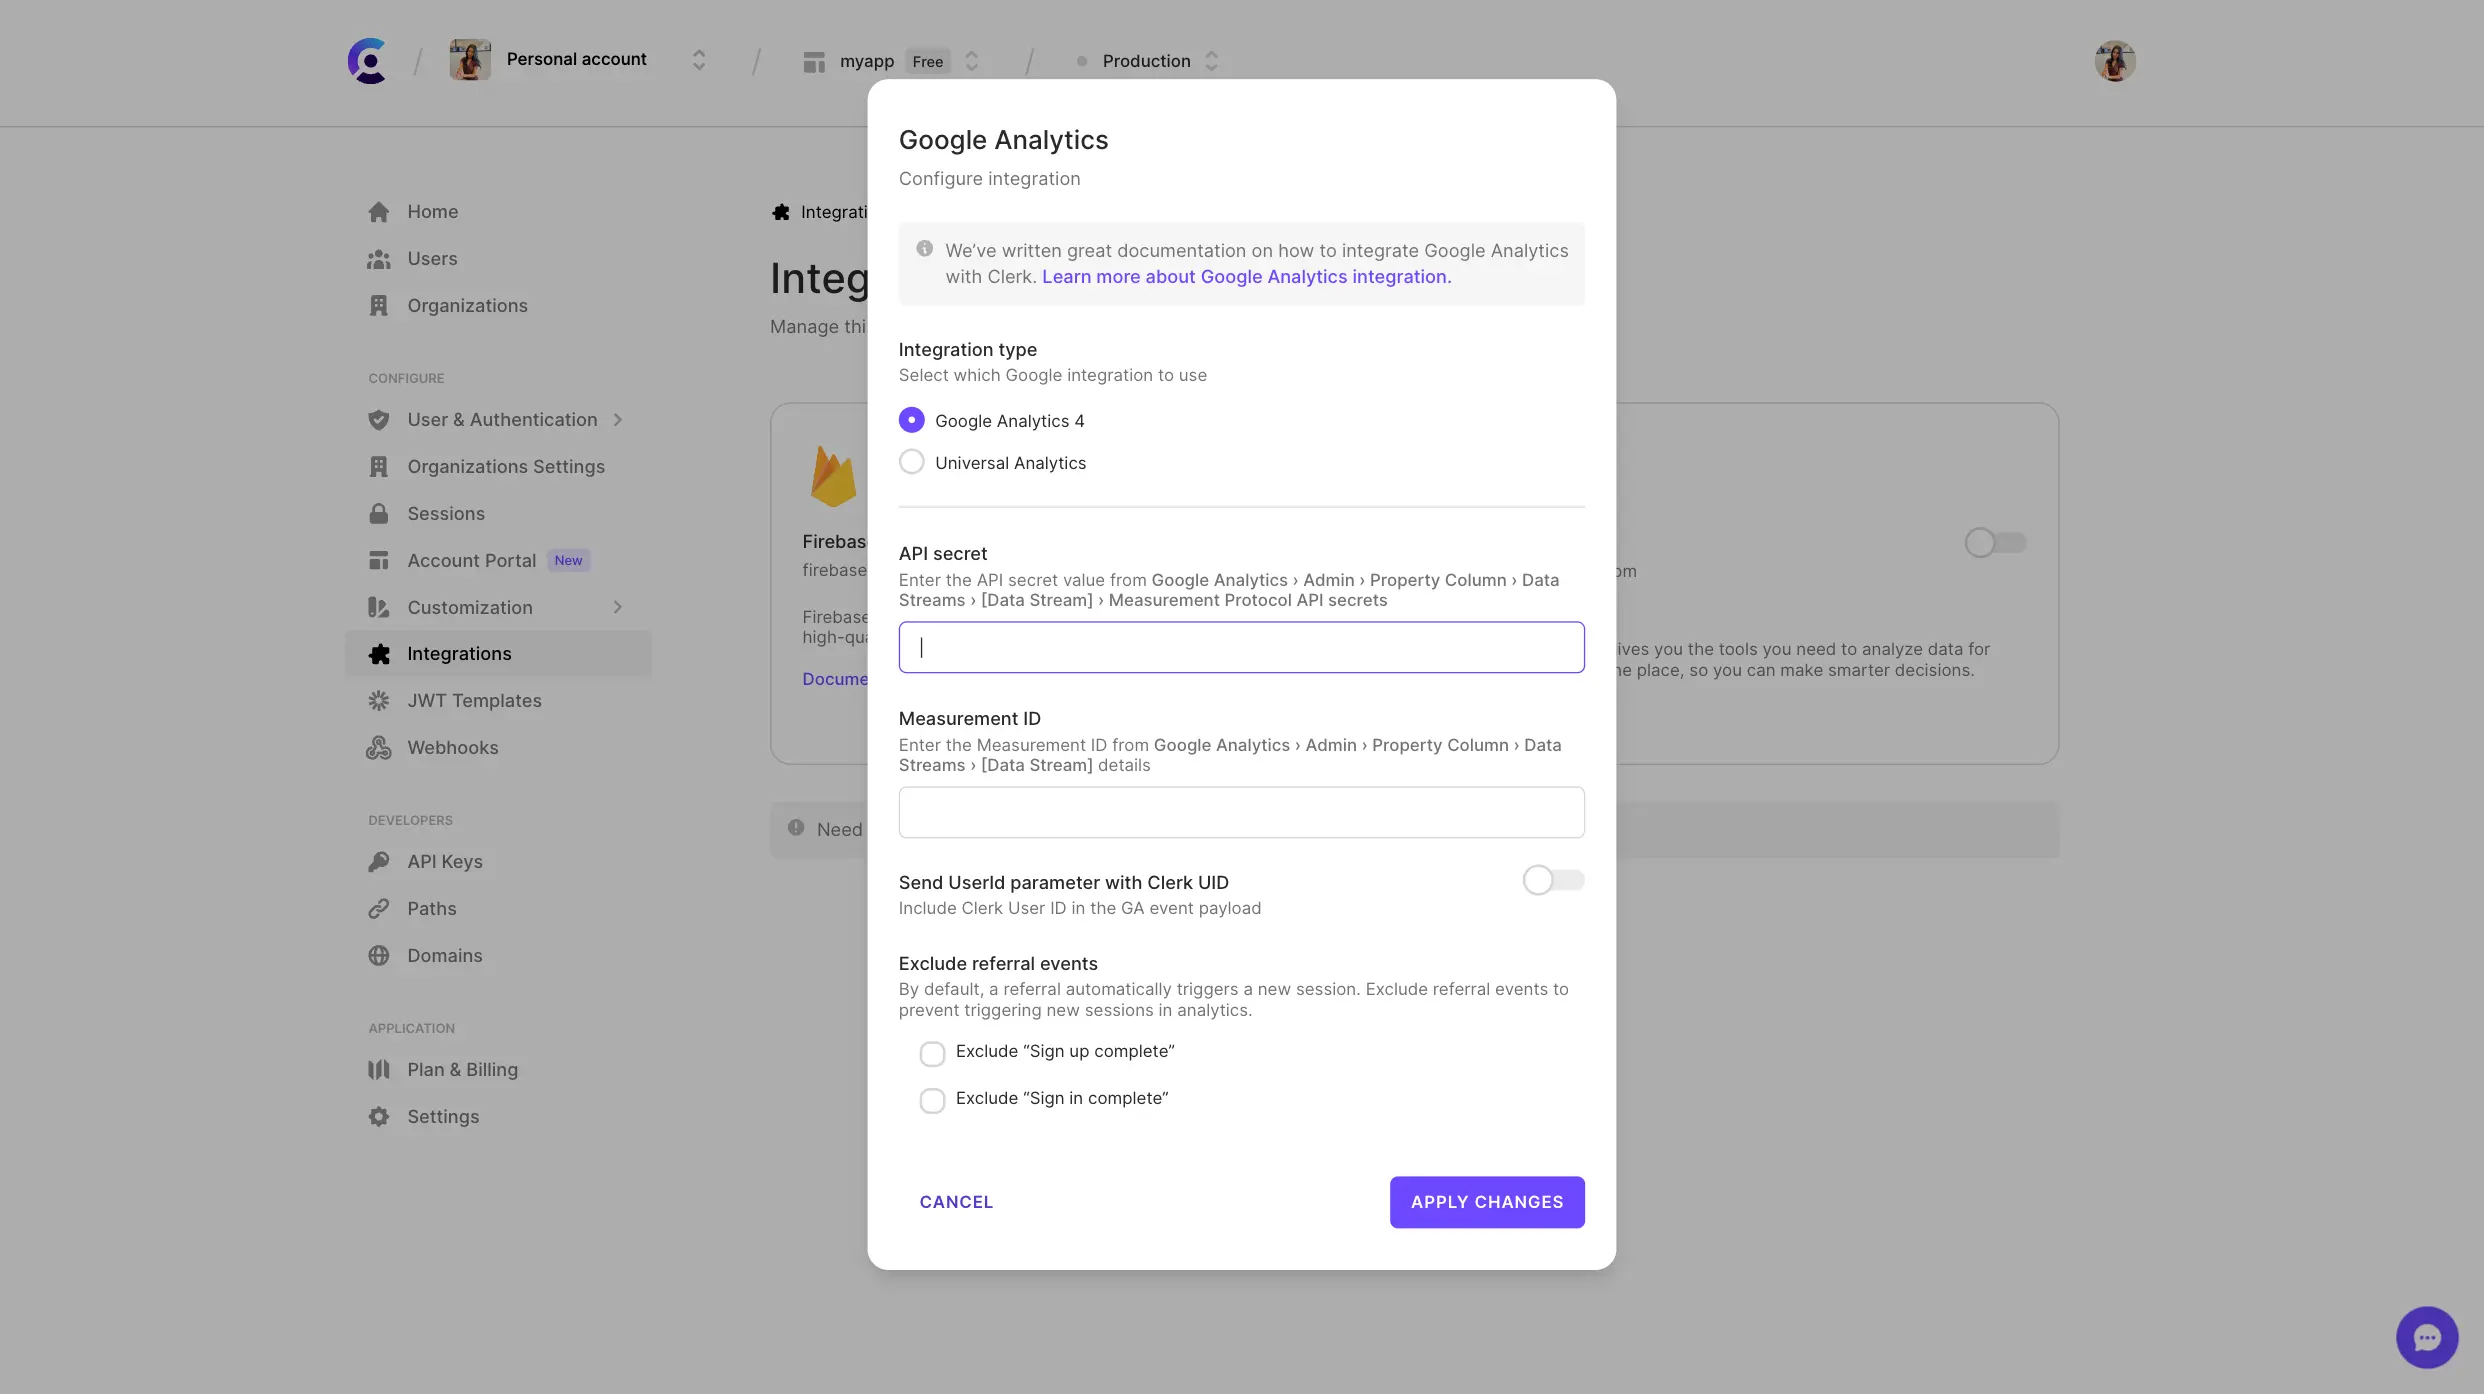Check Exclude Sign up complete checkbox

pos(932,1053)
